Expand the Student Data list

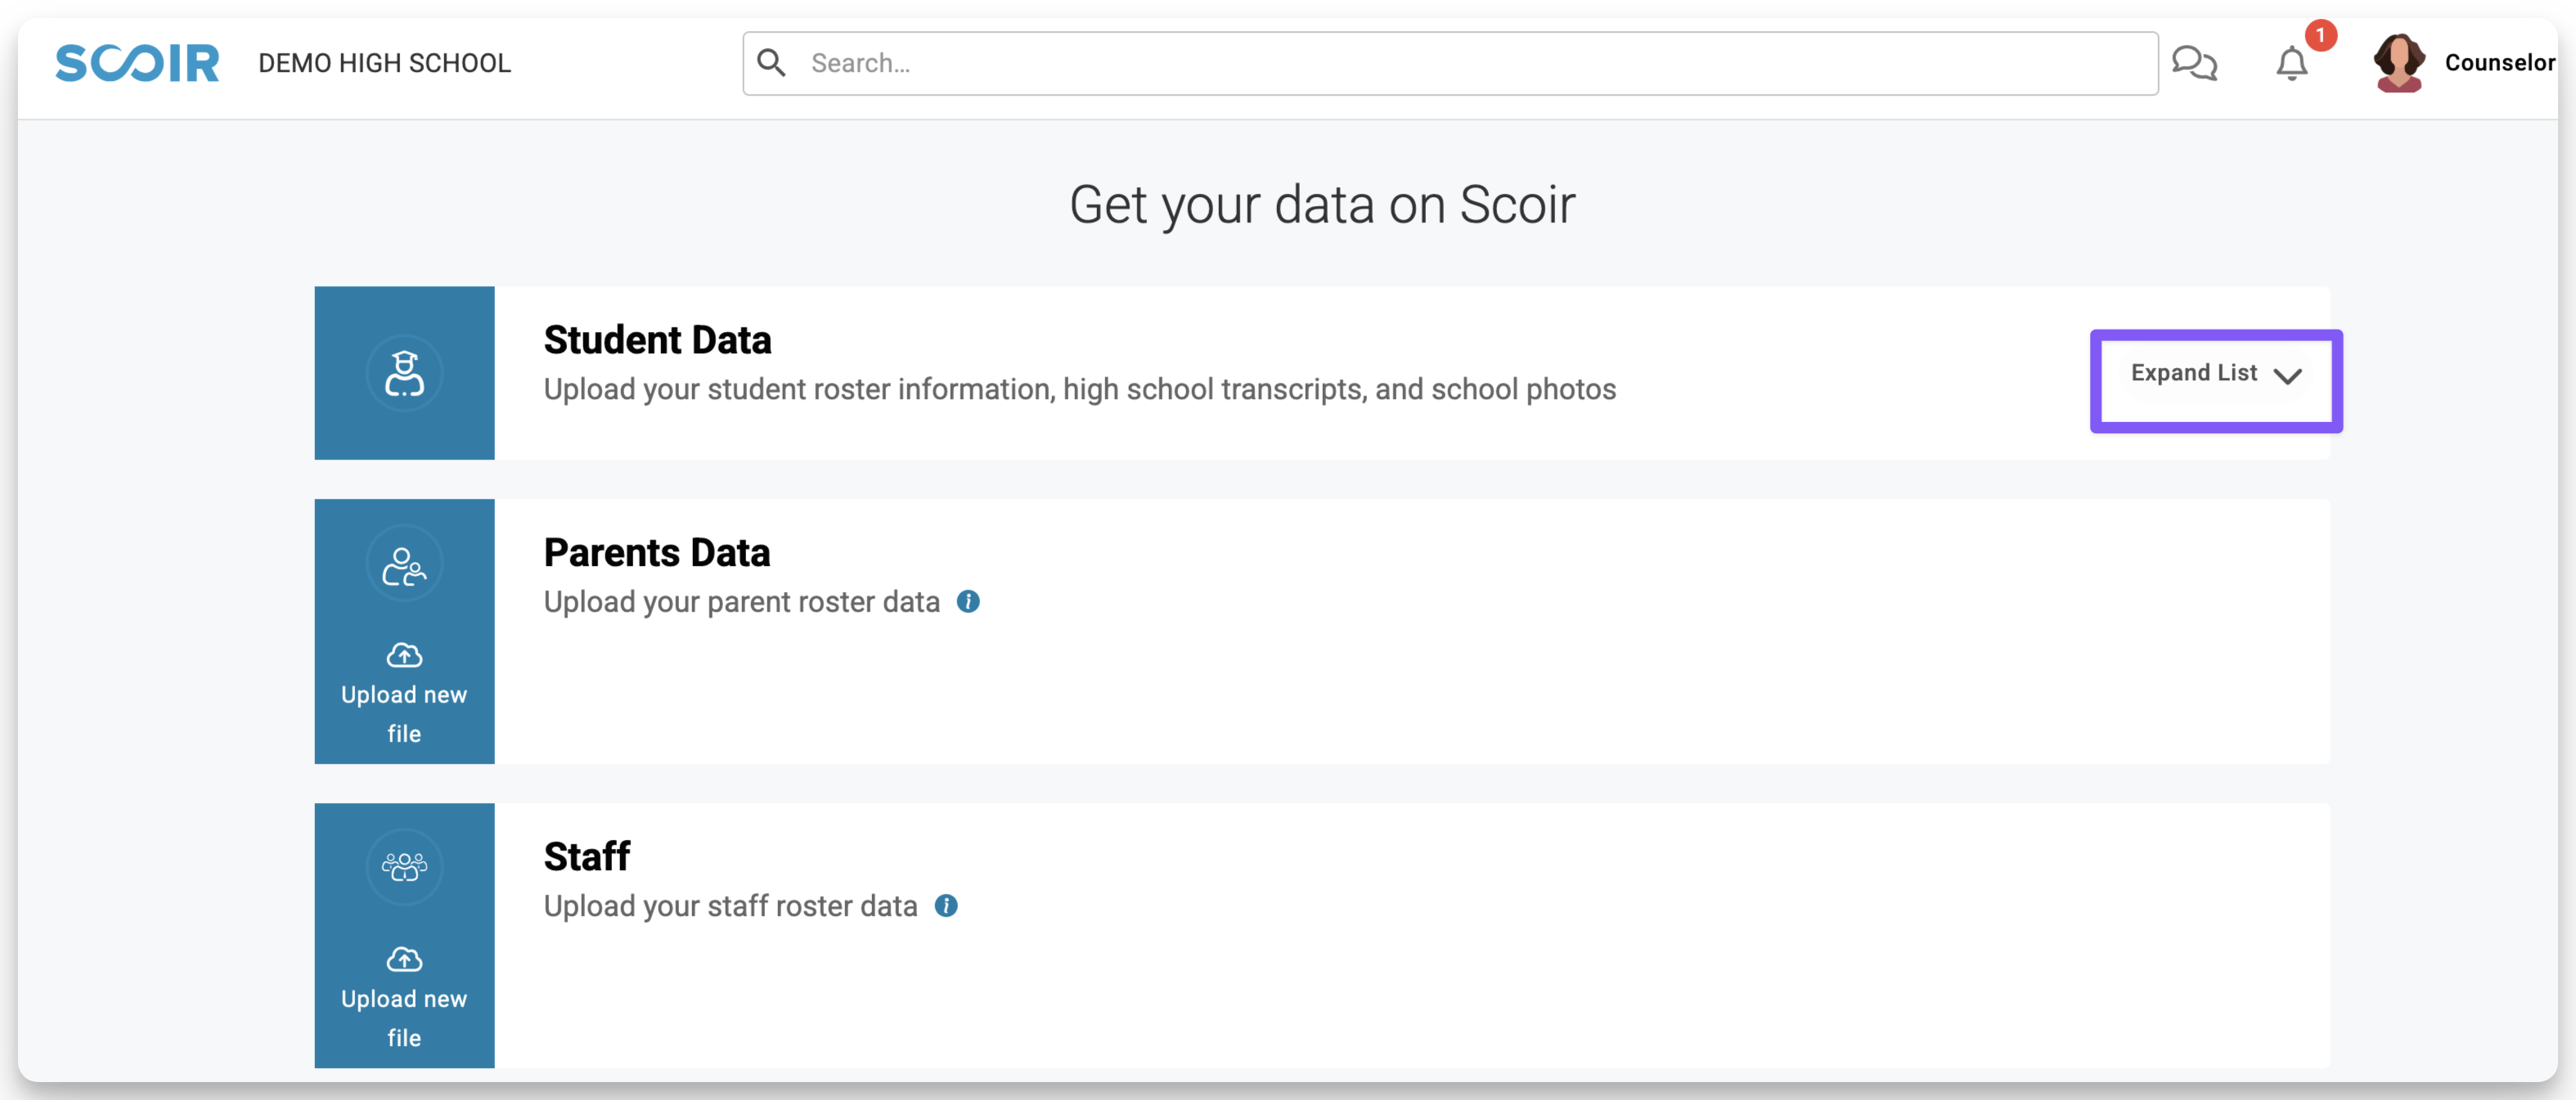click(2215, 375)
